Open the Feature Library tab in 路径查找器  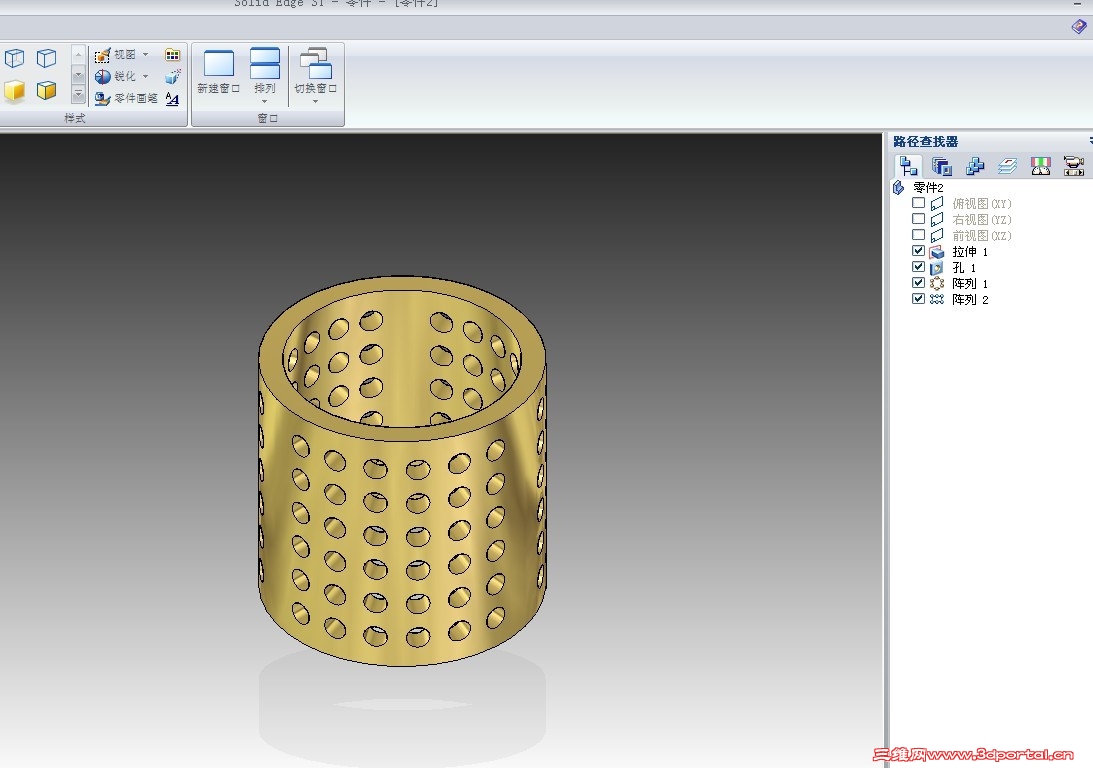[x=942, y=166]
